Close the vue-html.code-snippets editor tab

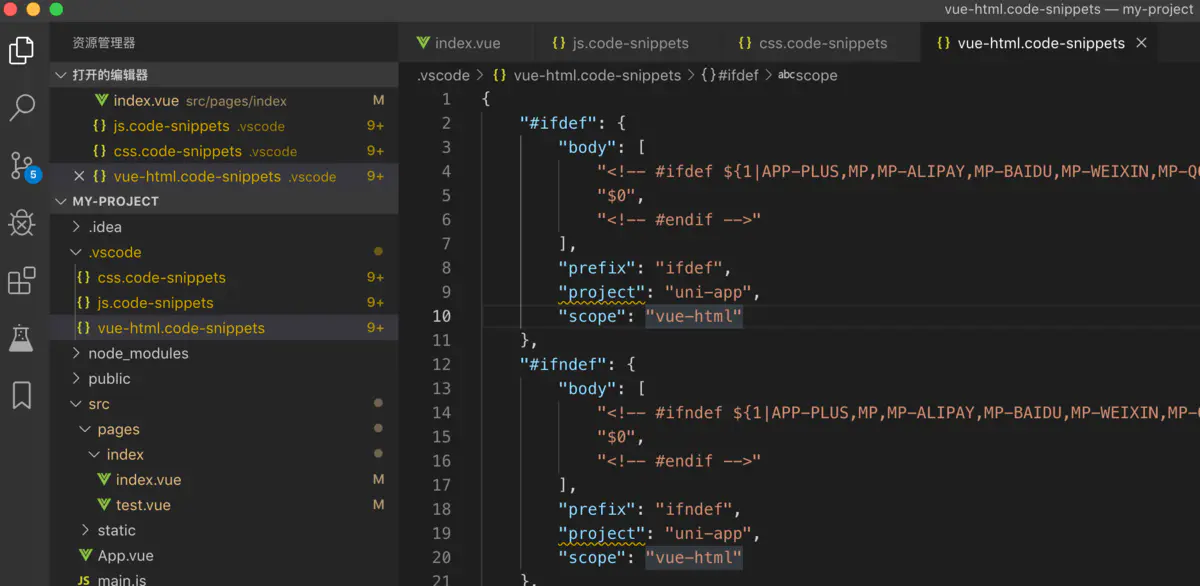[x=1141, y=43]
